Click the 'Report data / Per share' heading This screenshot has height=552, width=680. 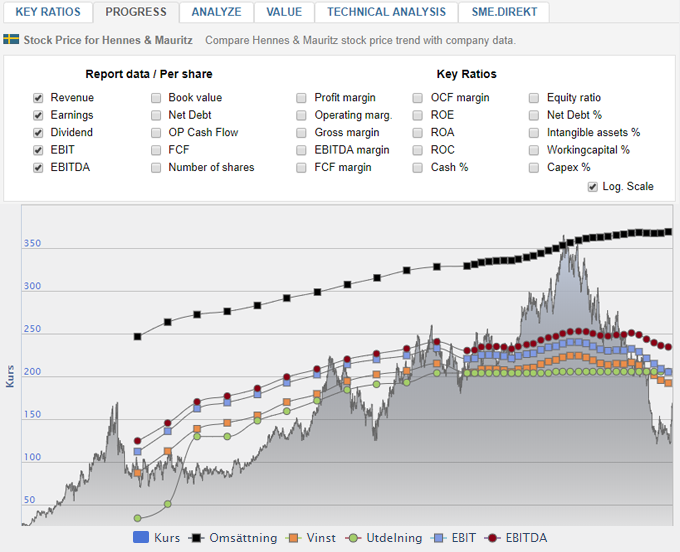149,74
